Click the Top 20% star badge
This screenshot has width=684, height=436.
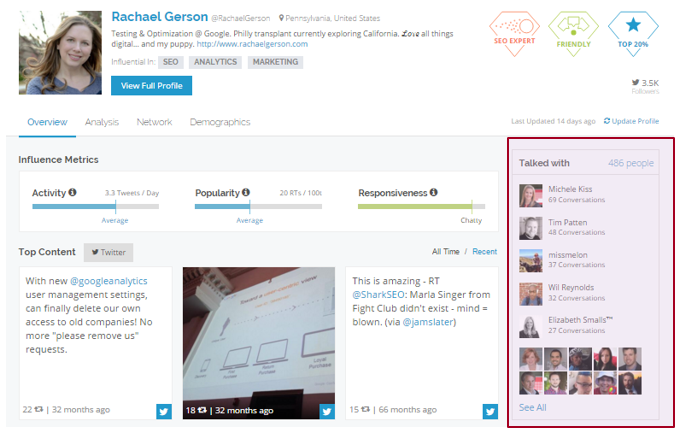(633, 28)
